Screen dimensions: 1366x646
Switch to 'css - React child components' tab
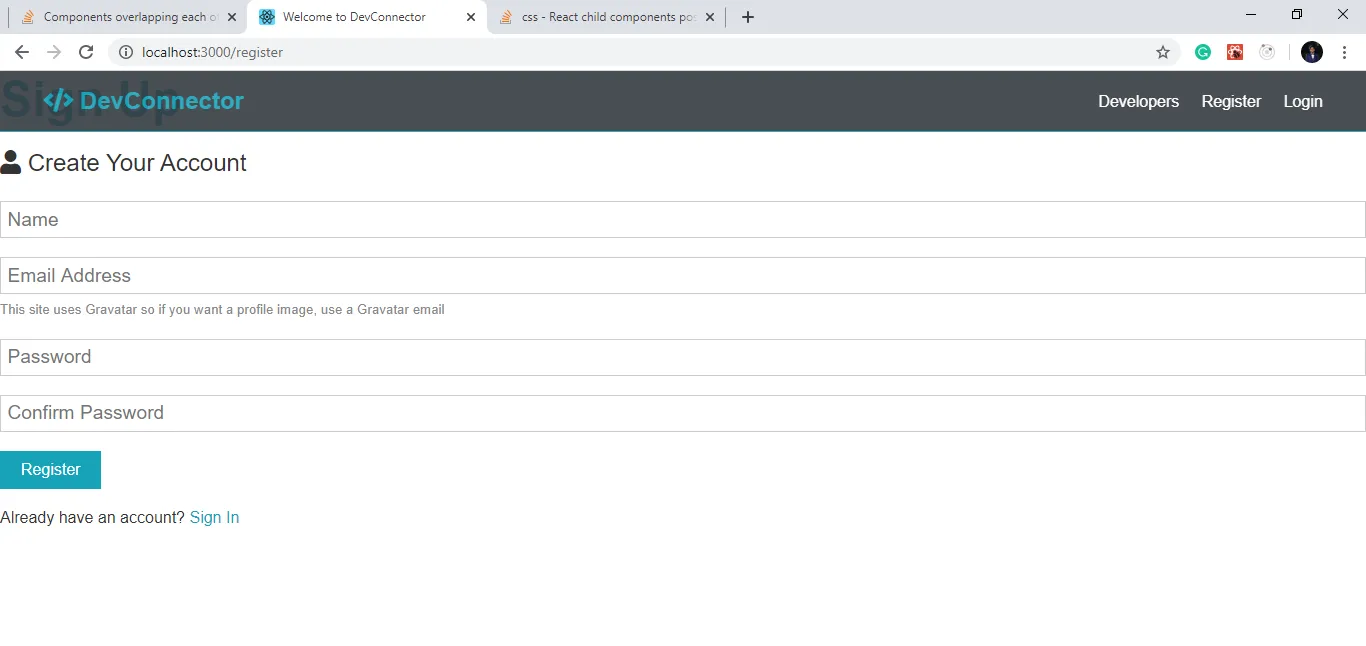[606, 17]
